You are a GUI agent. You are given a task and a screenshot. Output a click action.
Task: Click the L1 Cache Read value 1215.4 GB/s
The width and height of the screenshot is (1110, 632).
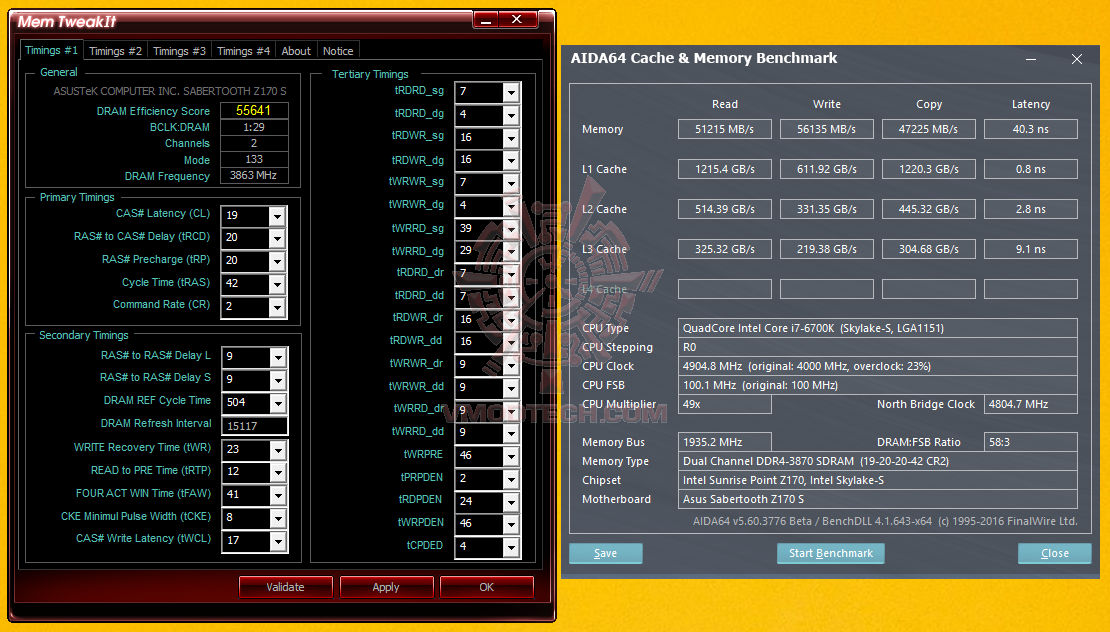tap(724, 169)
